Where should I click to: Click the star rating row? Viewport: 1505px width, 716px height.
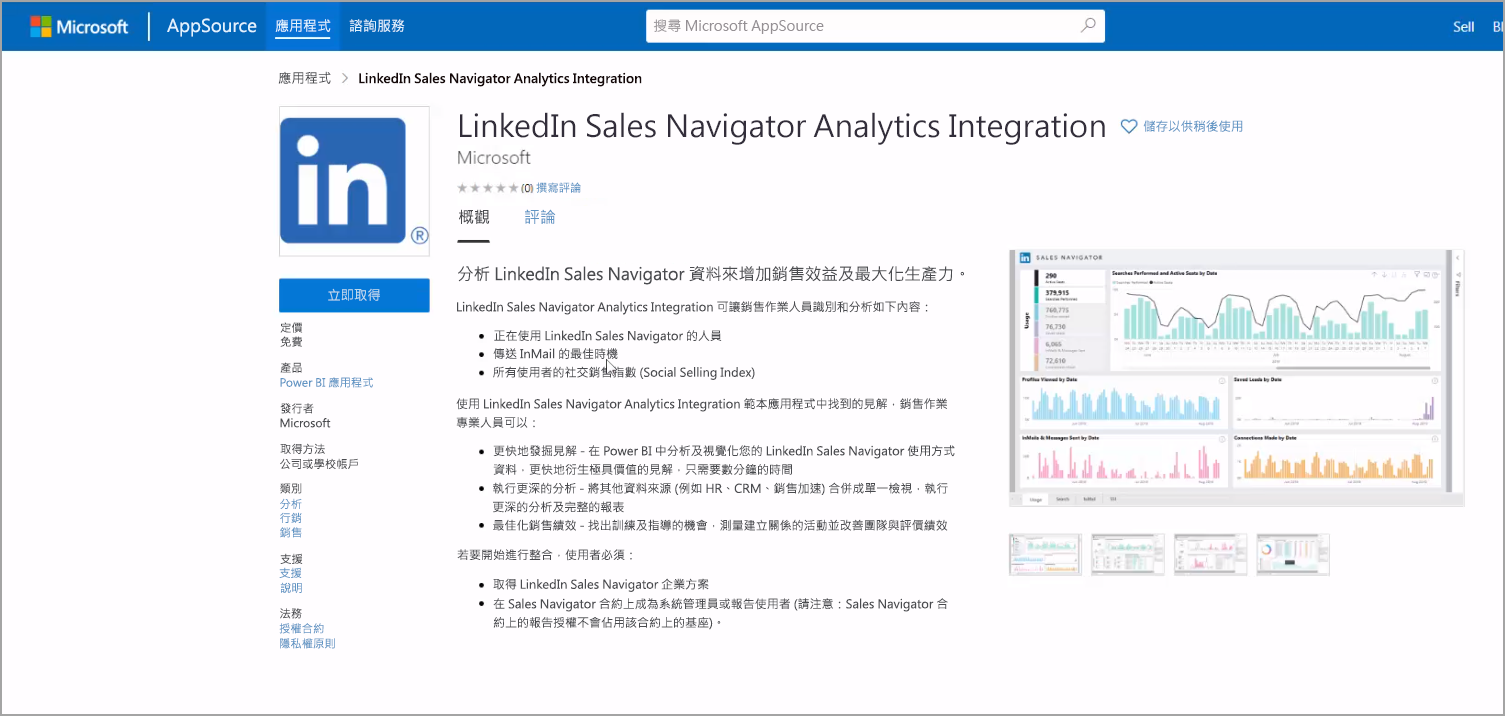pos(488,188)
